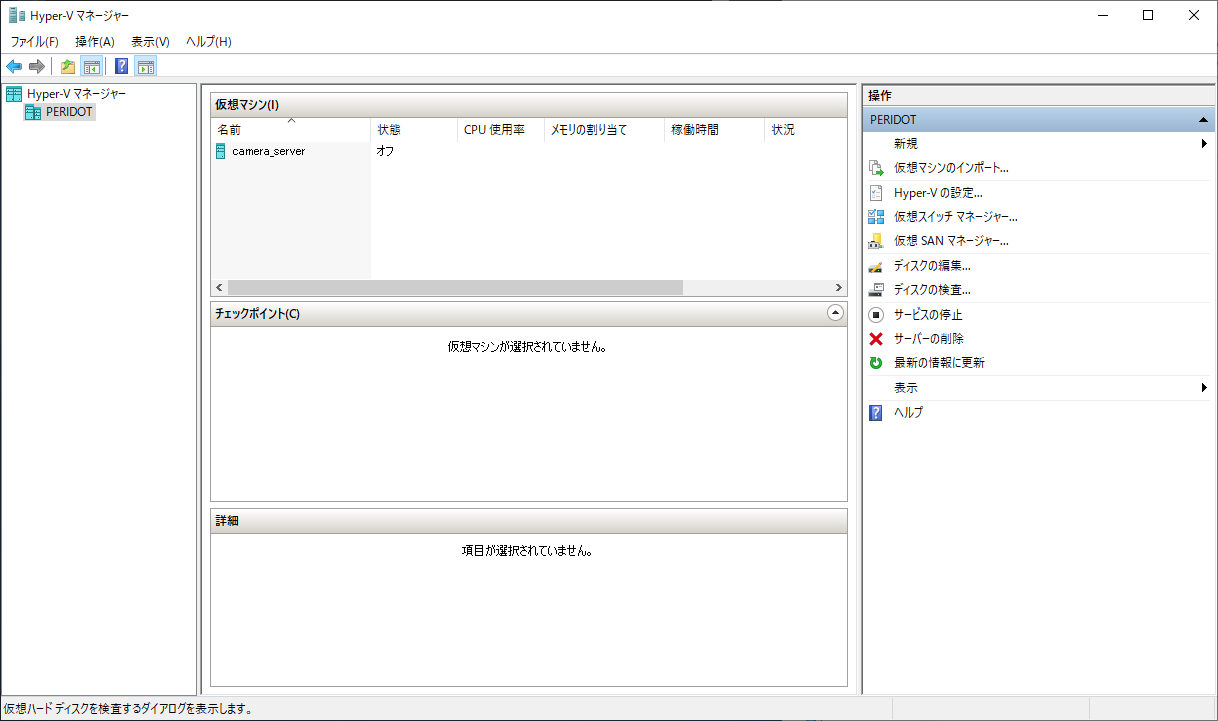The height and width of the screenshot is (721, 1218).
Task: Sort by 状況 column header
Action: click(805, 130)
